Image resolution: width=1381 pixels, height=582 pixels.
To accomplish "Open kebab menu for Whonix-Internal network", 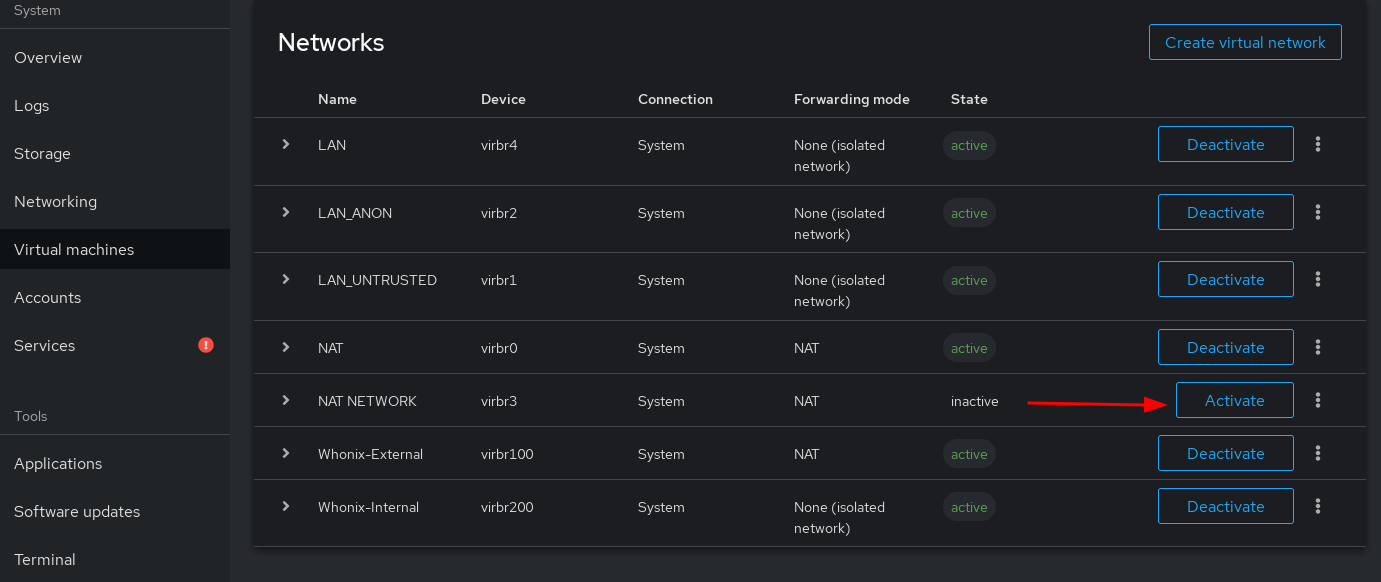I will 1318,506.
